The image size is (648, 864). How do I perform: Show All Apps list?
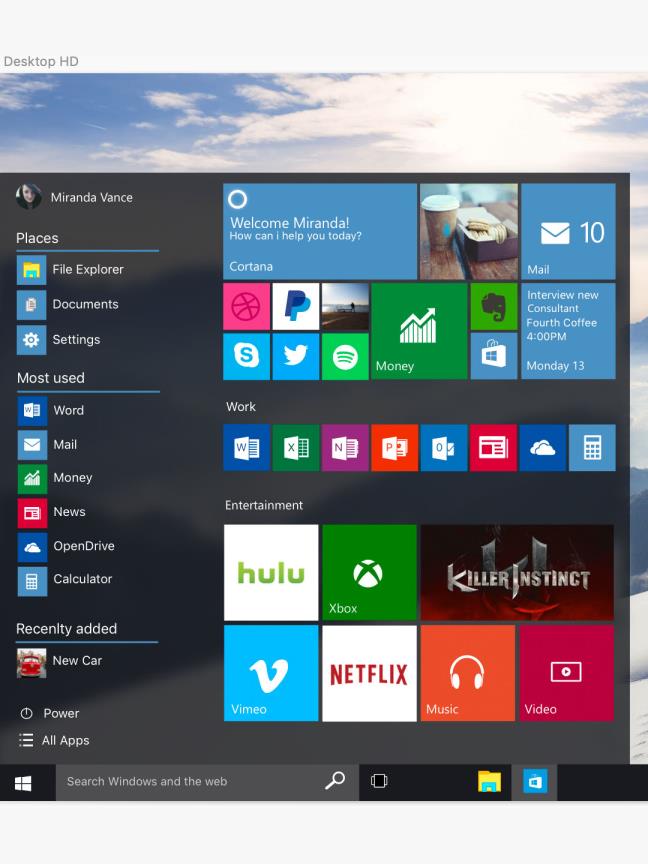point(54,741)
